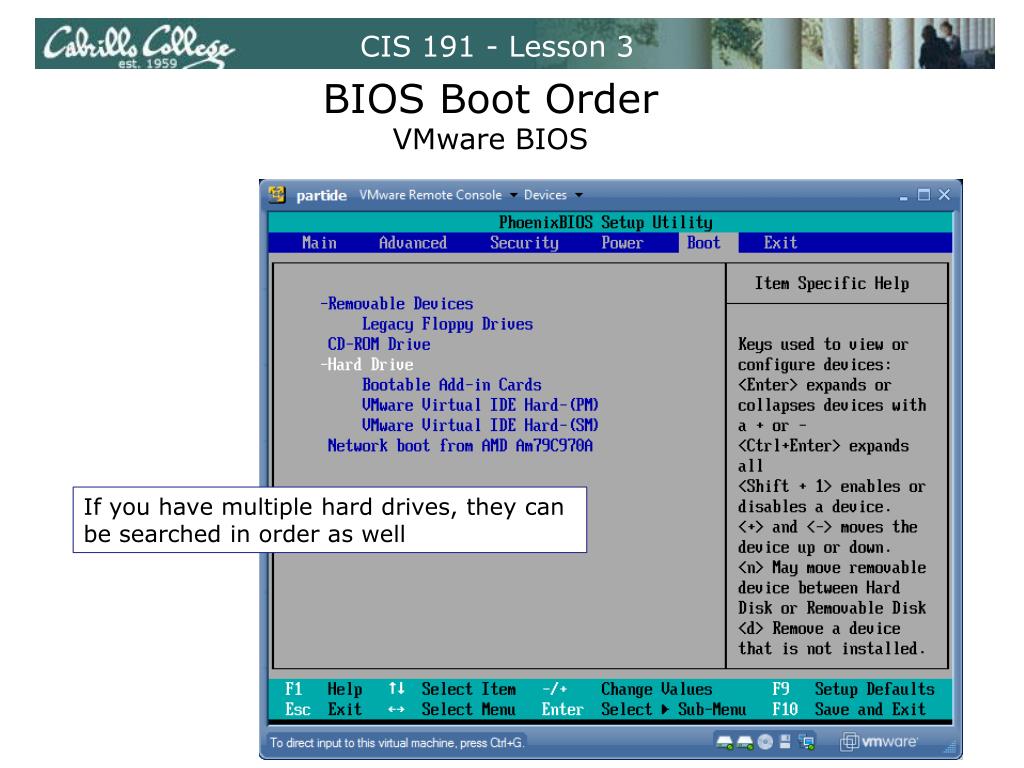
Task: Click the window resize grip corner
Action: [950, 747]
